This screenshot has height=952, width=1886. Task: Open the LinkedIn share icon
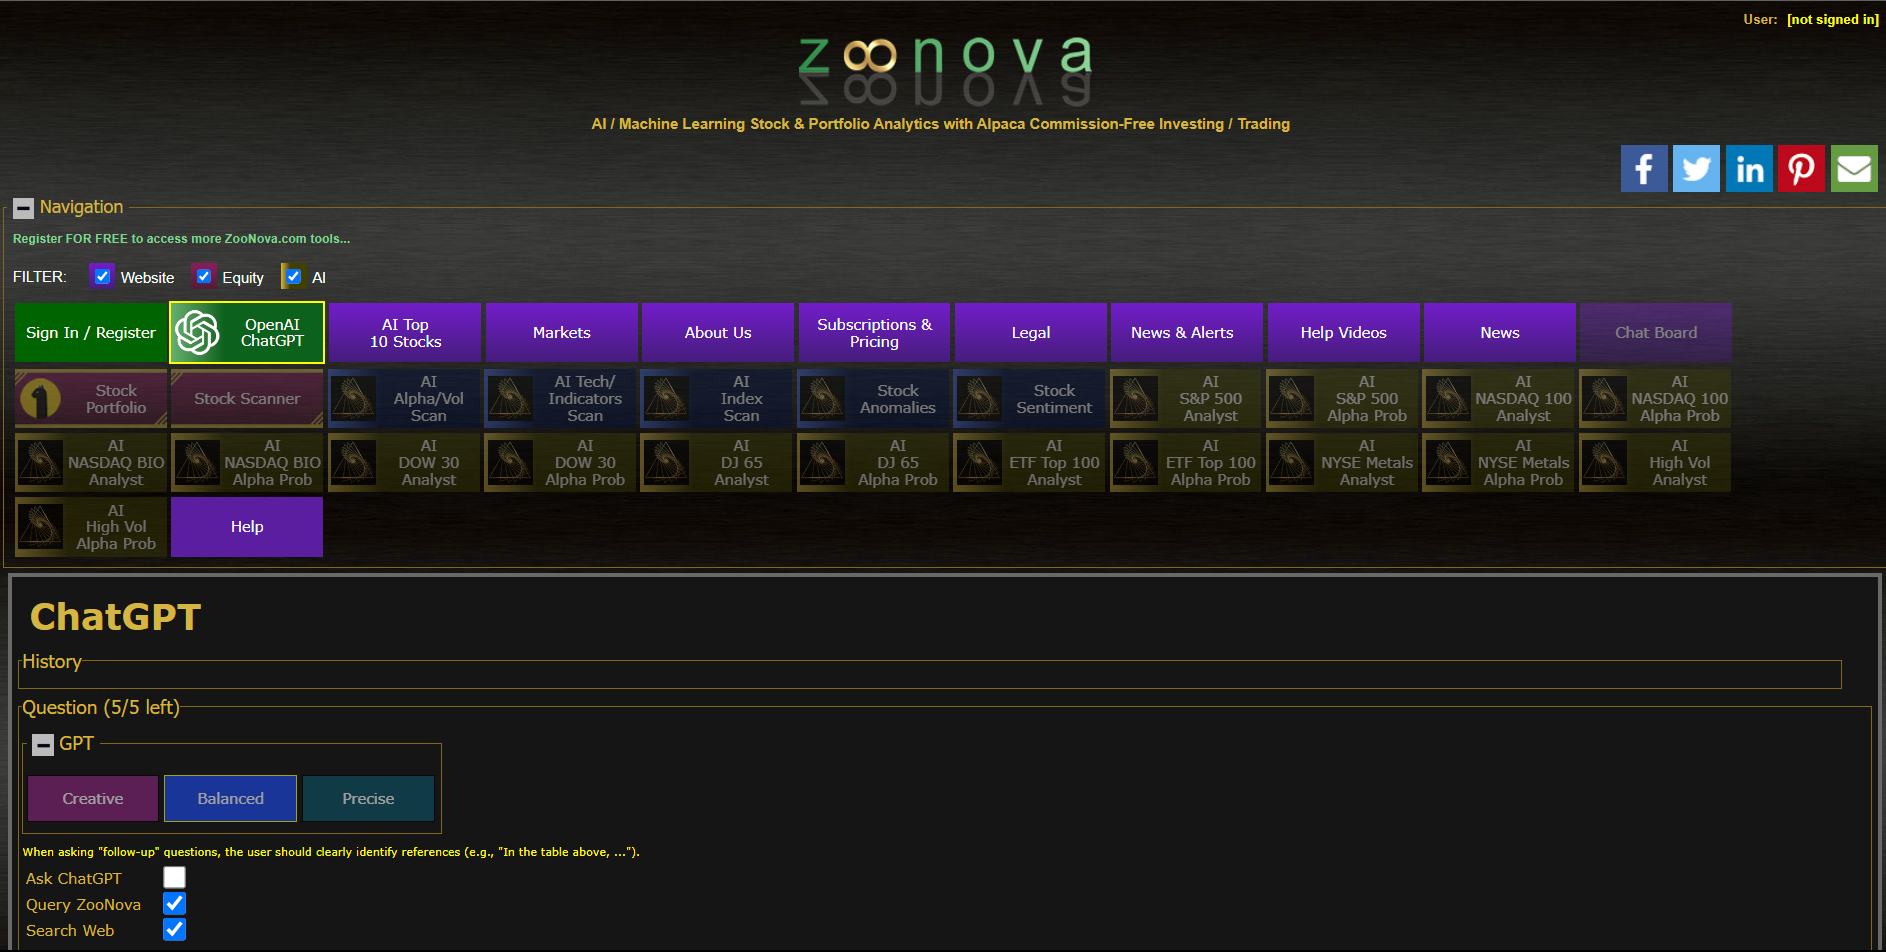coord(1749,168)
